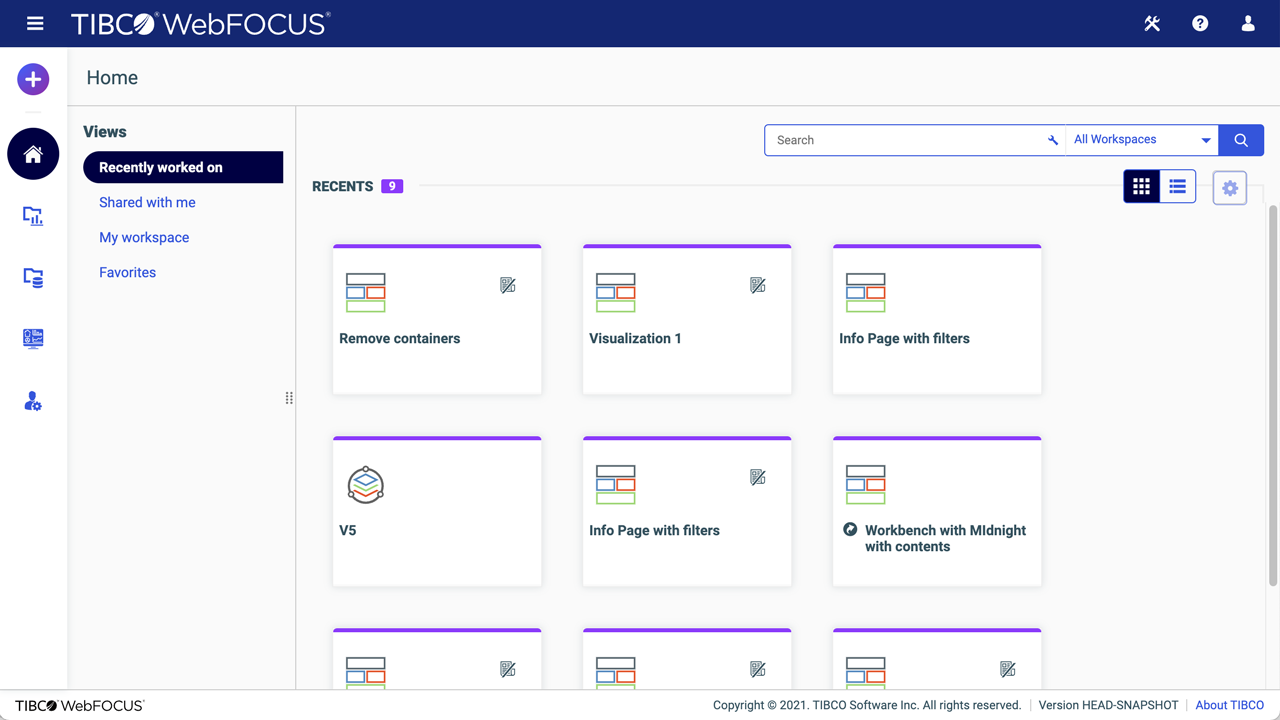Click the panel resize grip handle
1280x720 pixels.
(x=289, y=398)
